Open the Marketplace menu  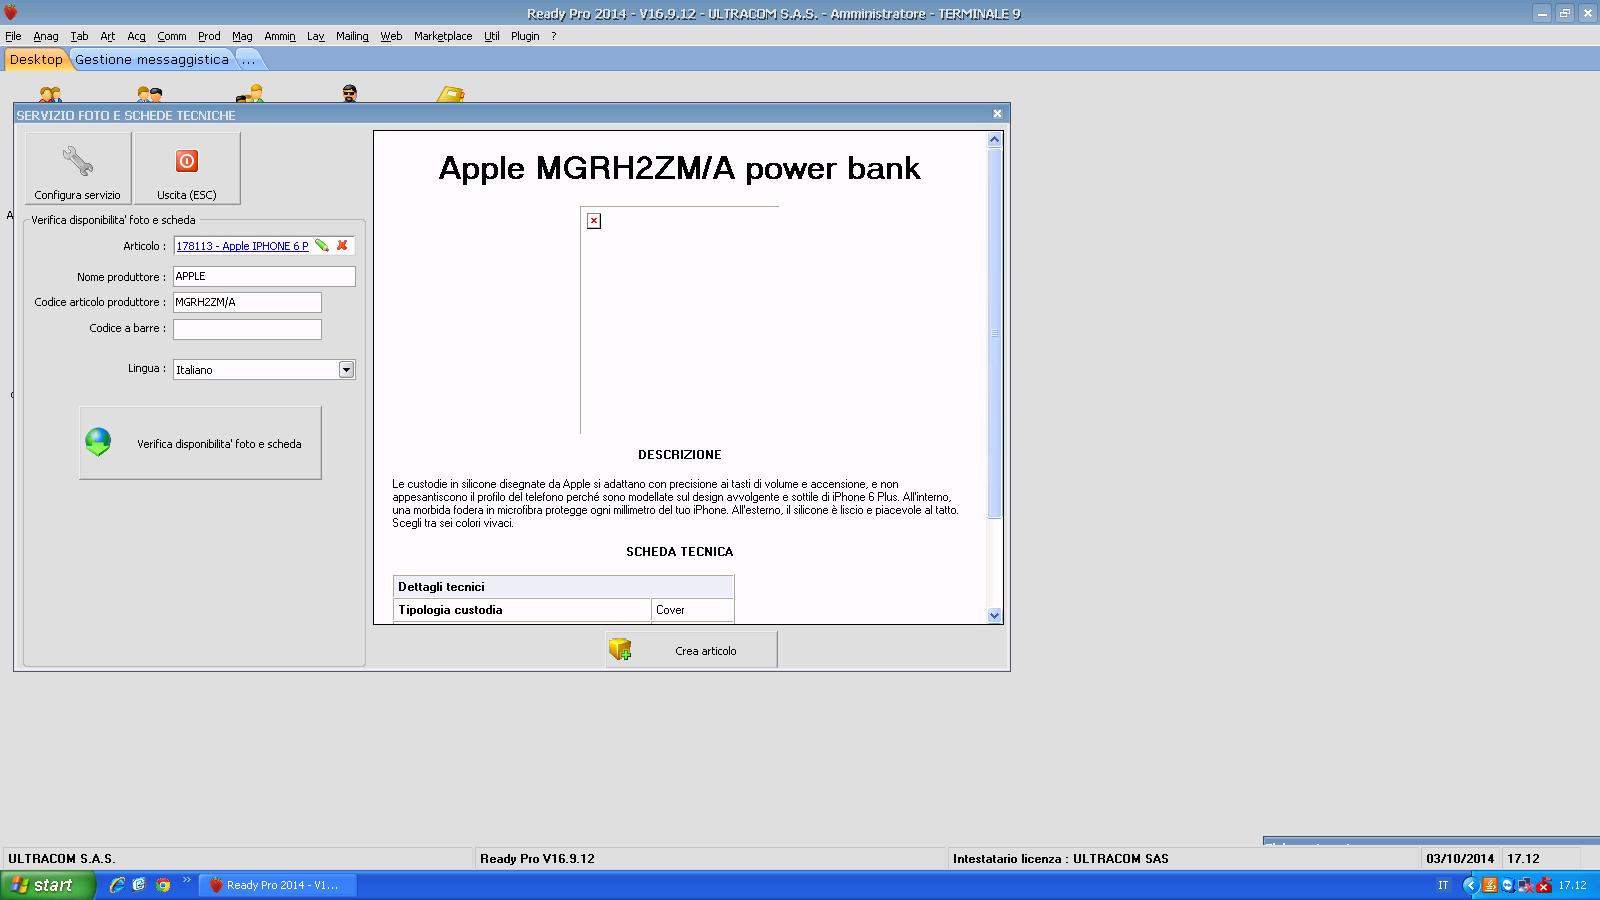[x=443, y=36]
